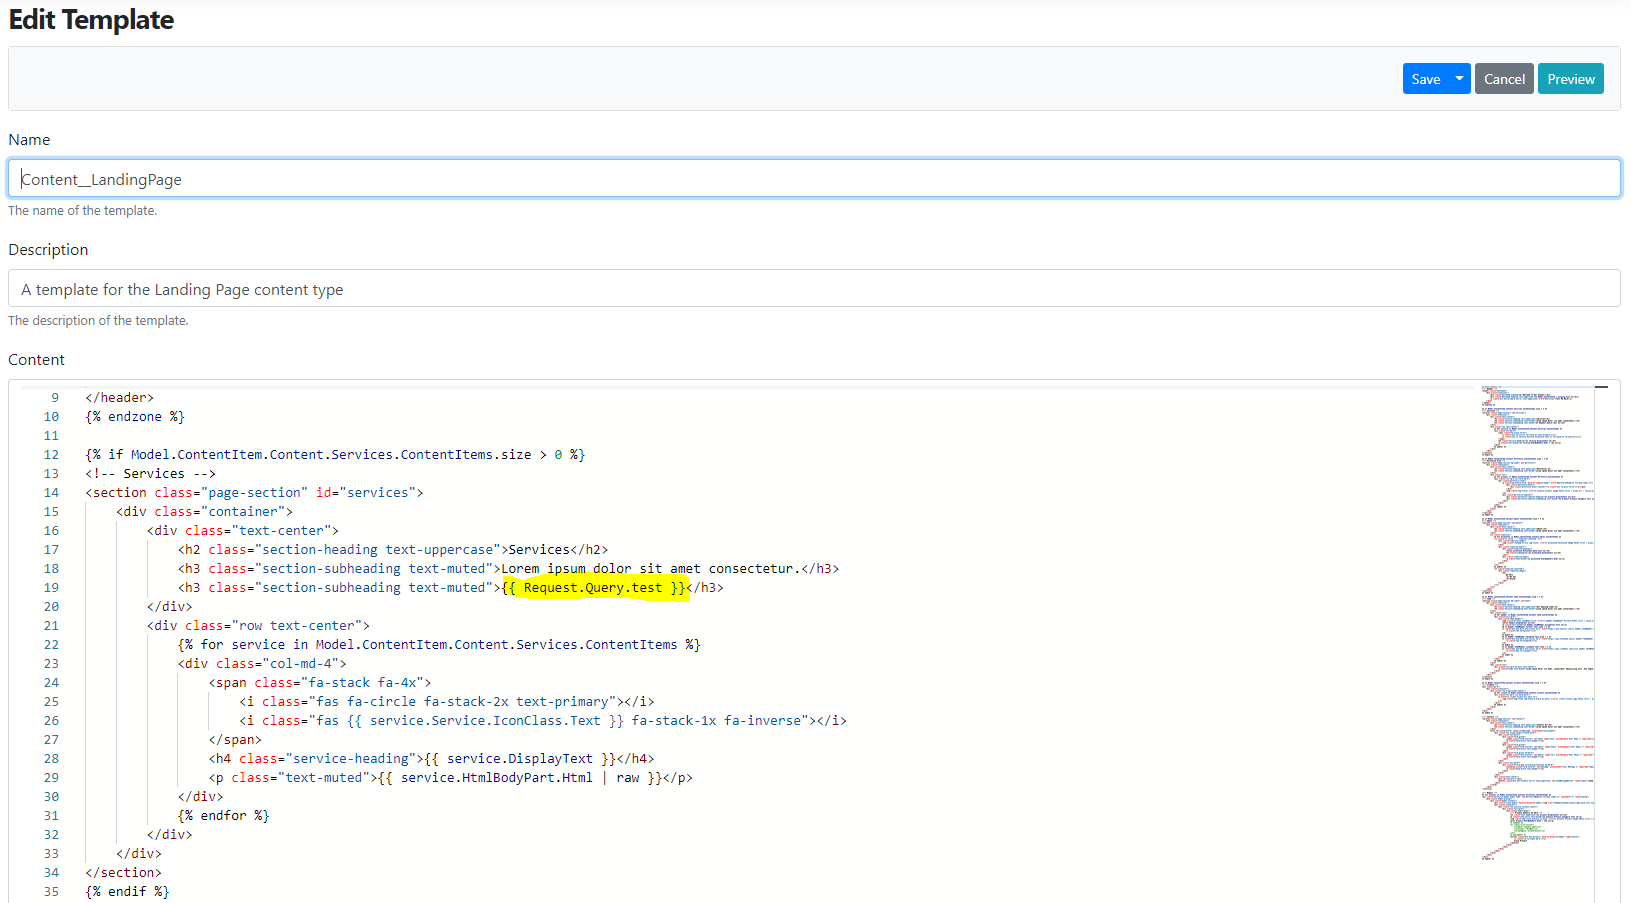
Task: Click the '<div class="row text-center">' line
Action: click(x=258, y=626)
